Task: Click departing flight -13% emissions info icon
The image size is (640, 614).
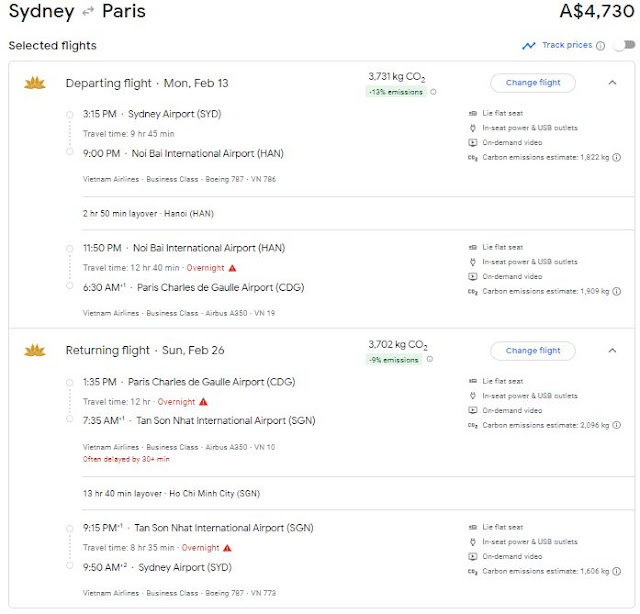Action: (432, 92)
